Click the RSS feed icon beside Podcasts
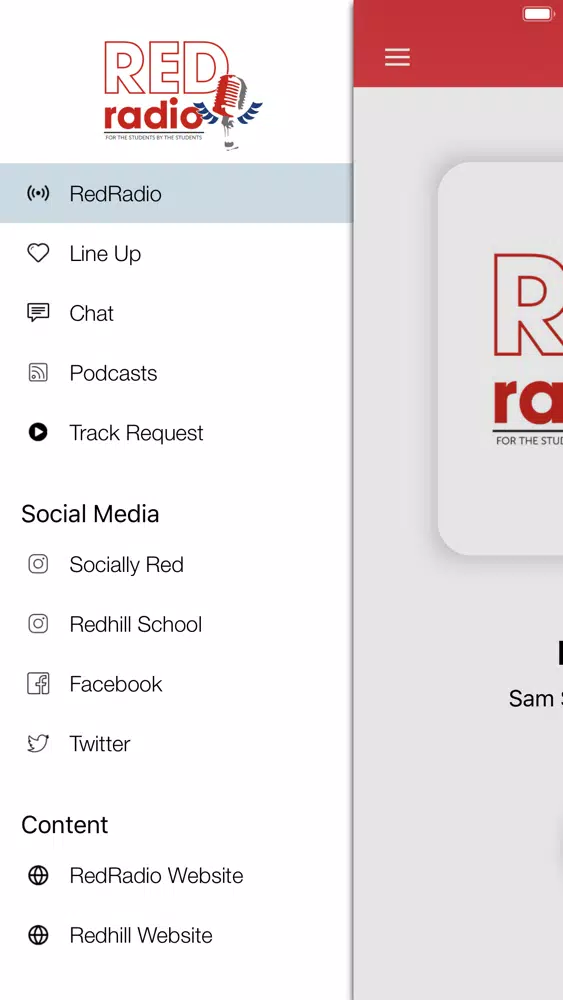Viewport: 563px width, 1000px height. 38,372
